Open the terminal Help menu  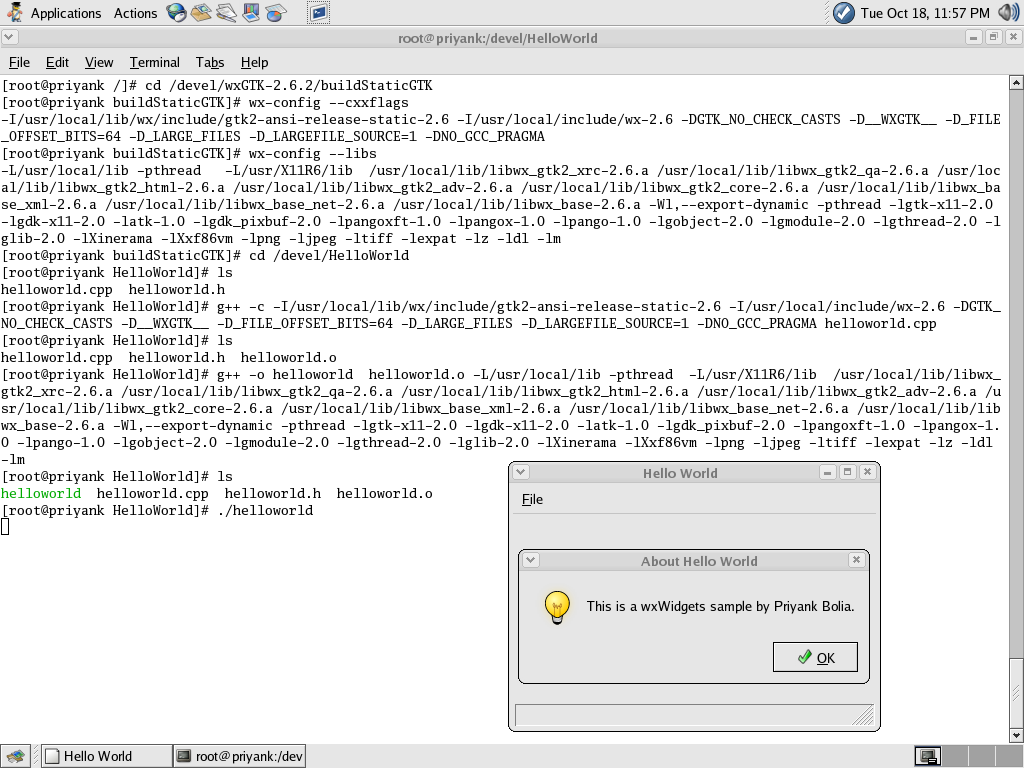(254, 62)
